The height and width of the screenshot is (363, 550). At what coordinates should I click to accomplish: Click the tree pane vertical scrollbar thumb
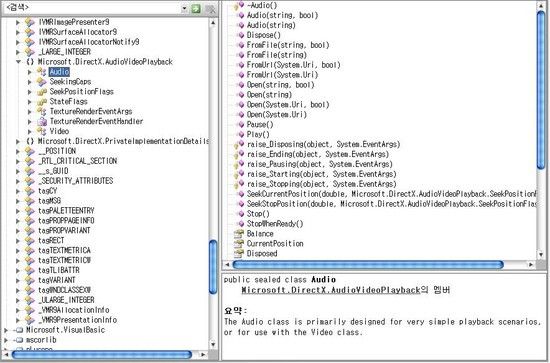pos(213,267)
